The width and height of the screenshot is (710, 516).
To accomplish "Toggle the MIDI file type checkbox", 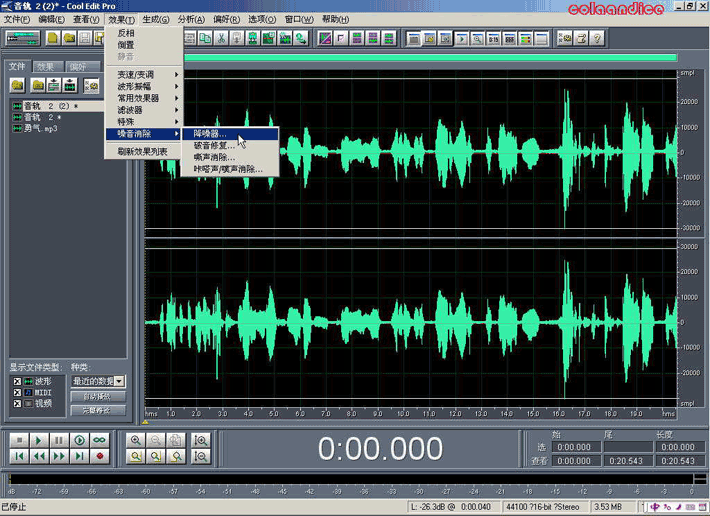I will coord(17,393).
